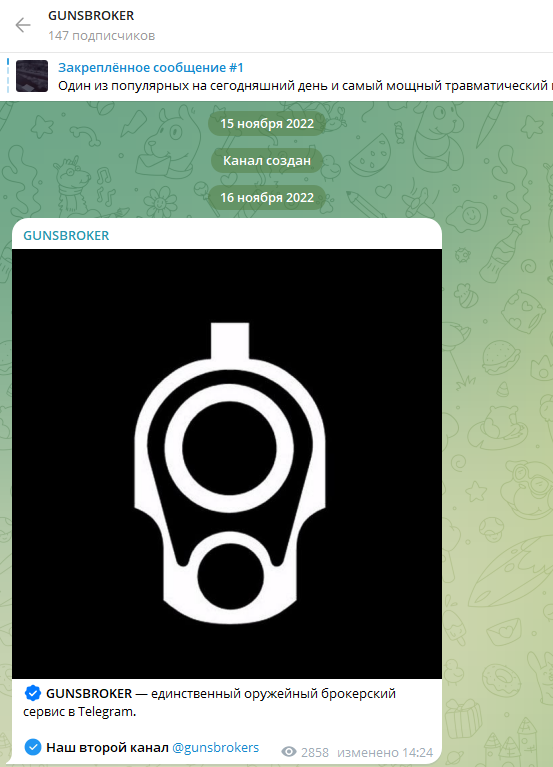The width and height of the screenshot is (553, 767).
Task: Click the GUNSBROKER sender name in post
Action: pyautogui.click(x=66, y=236)
